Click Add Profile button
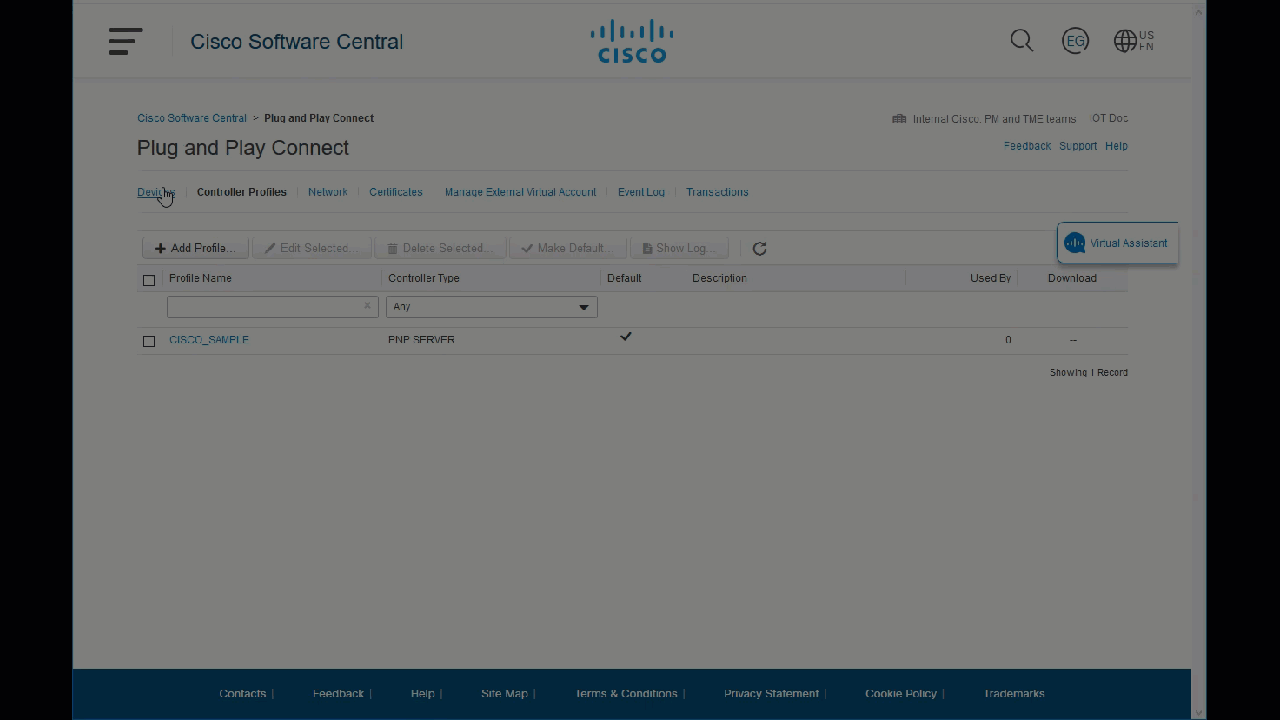 [x=195, y=248]
